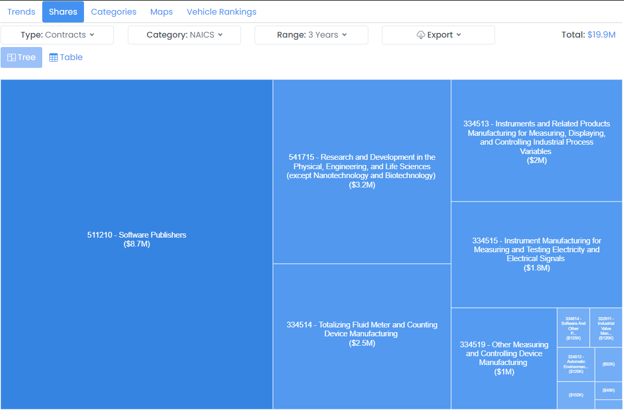624x411 pixels.
Task: Click the ($3.2M) amount label
Action: tap(362, 185)
